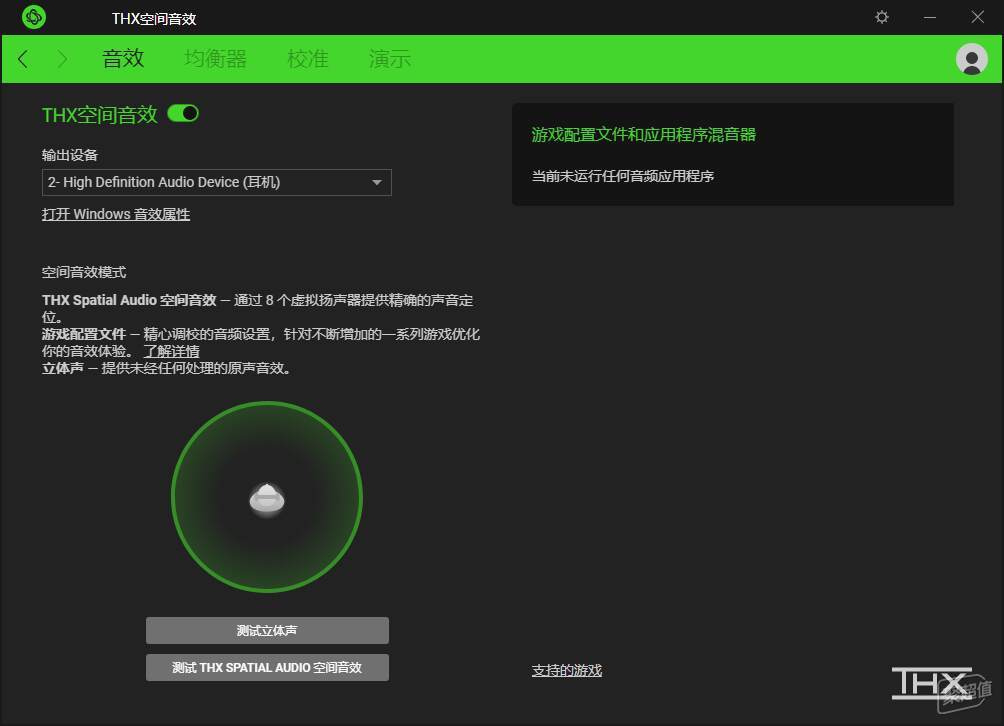The height and width of the screenshot is (726, 1004).
Task: Open the 支持的游戏 link
Action: pos(567,670)
